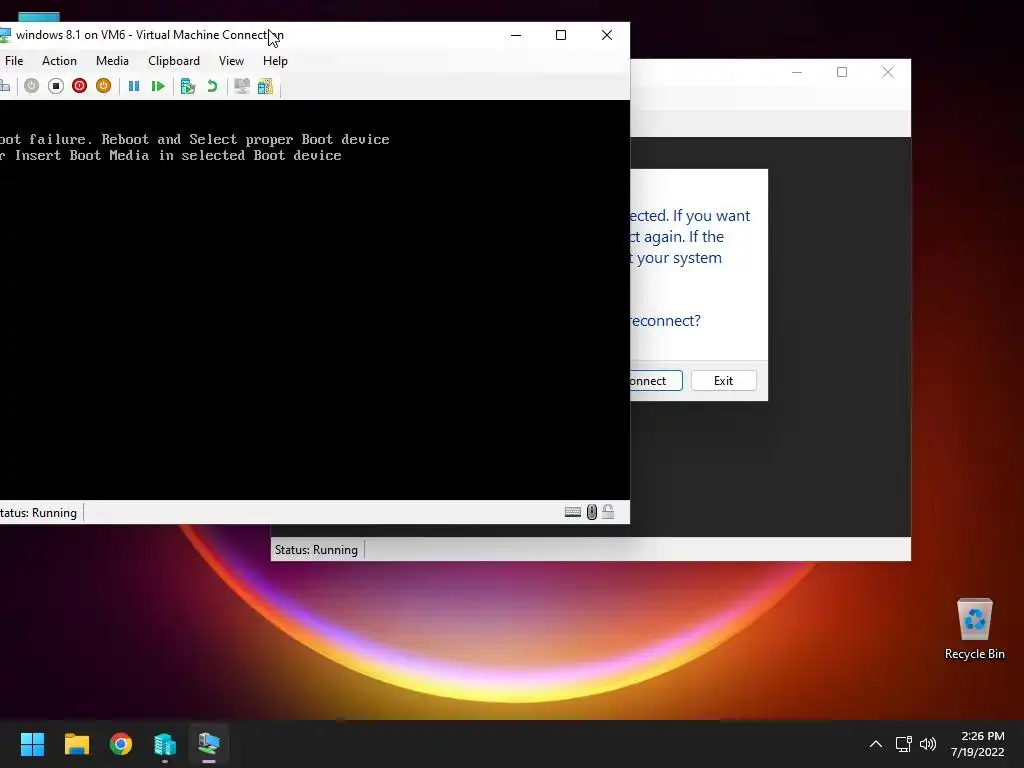Click the orange Save state icon

[x=103, y=86]
